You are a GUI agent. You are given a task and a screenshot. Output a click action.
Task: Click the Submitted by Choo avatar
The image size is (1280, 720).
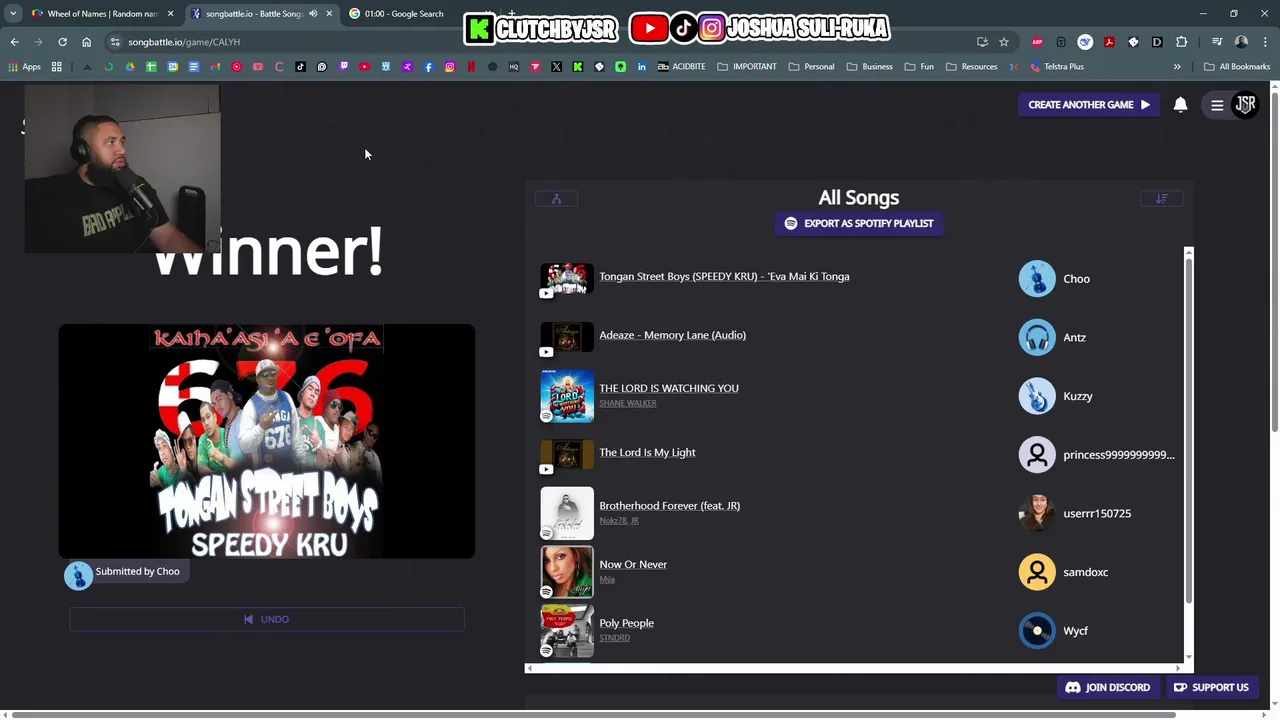78,575
